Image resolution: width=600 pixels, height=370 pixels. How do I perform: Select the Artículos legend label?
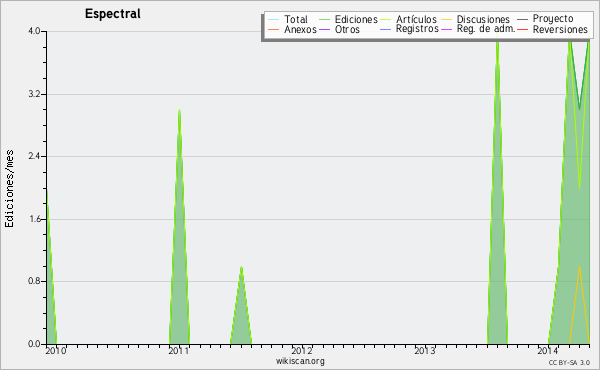pos(416,19)
